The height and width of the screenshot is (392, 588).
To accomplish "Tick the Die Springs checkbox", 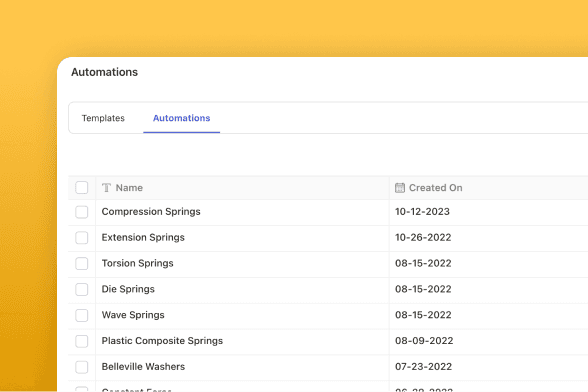I will point(82,289).
